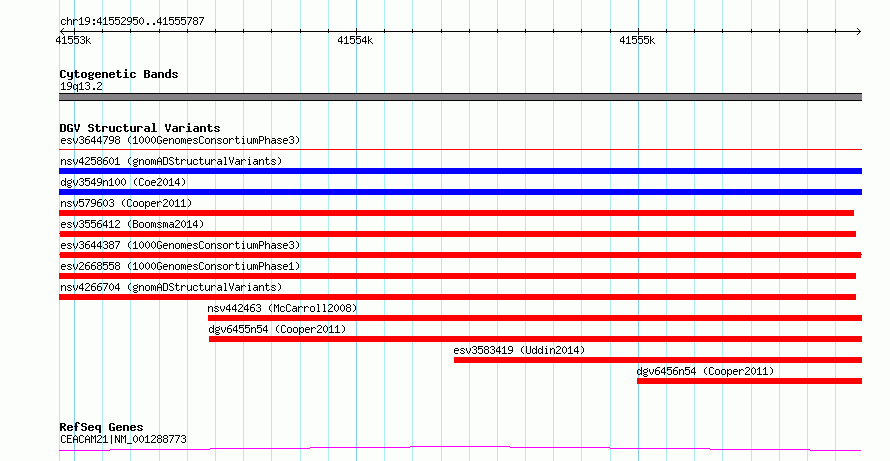Open dgv6456n54 (Cooper2011) label
This screenshot has height=461, width=890.
[x=705, y=371]
